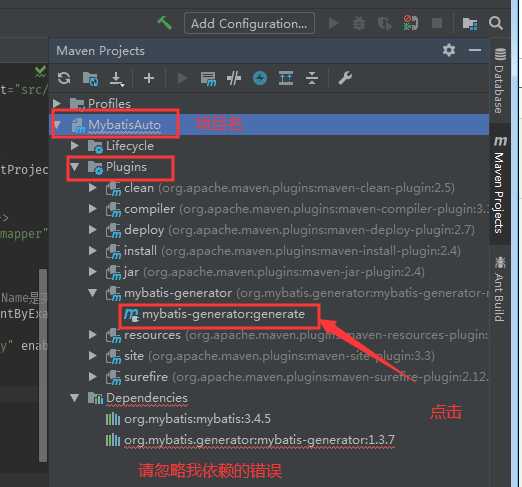Screen dimensions: 522x487
Task: Click Run with Coverage icon
Action: coord(384,24)
